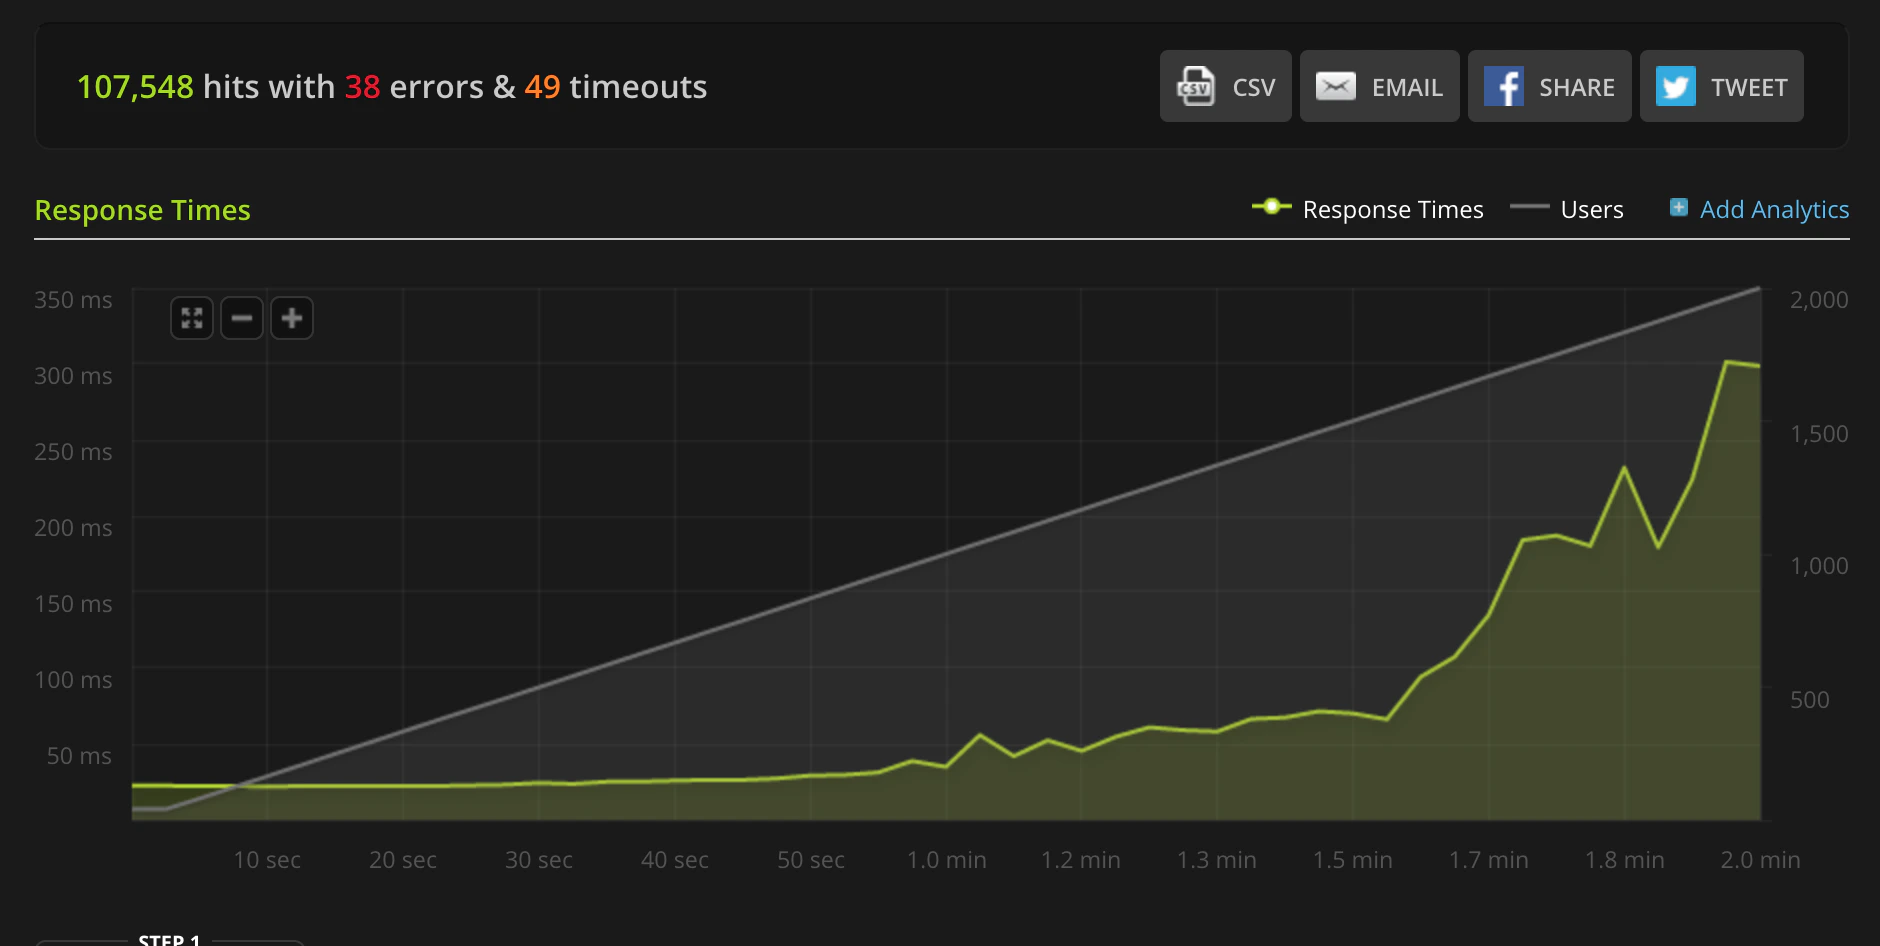Screen dimensions: 1880x946
Task: Hide the gray Users line via its legend entry
Action: pos(1527,209)
